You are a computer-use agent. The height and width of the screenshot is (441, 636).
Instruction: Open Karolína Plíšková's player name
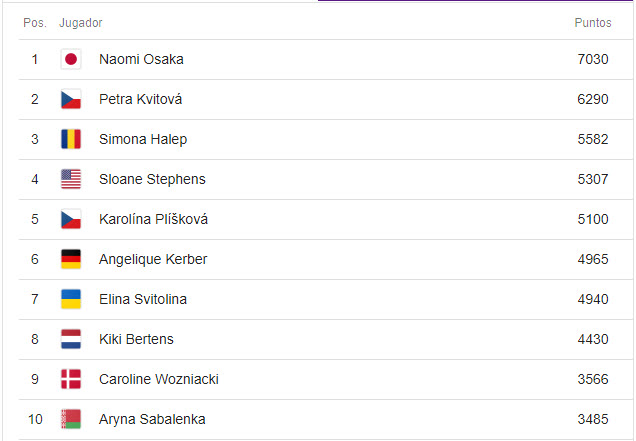coord(153,219)
